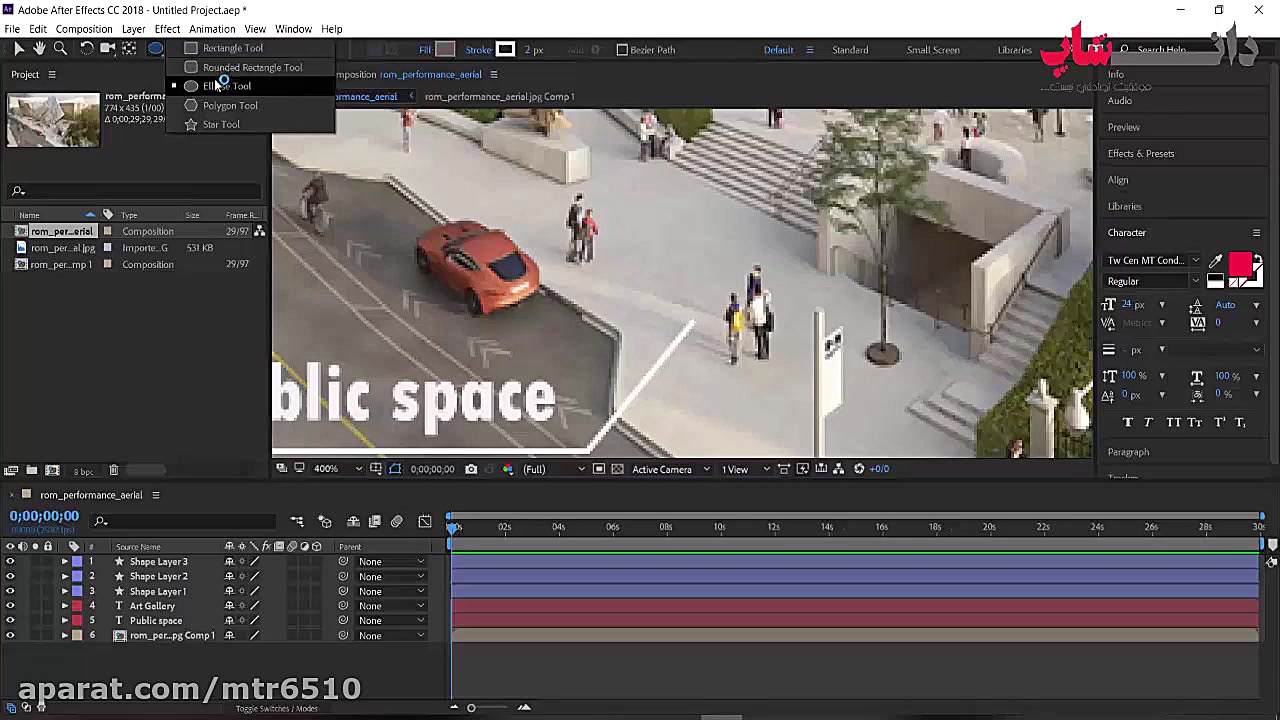Hide Shape Layer 3 with eye icon

tap(10, 562)
